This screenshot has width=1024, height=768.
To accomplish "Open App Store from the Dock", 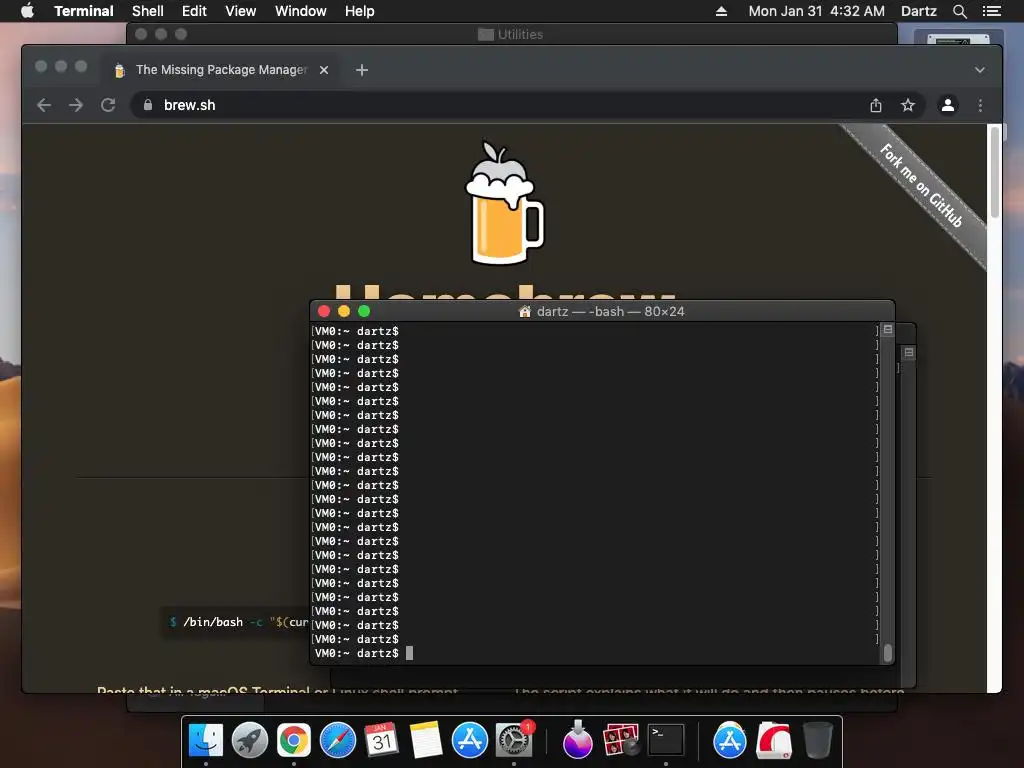I will (x=470, y=741).
